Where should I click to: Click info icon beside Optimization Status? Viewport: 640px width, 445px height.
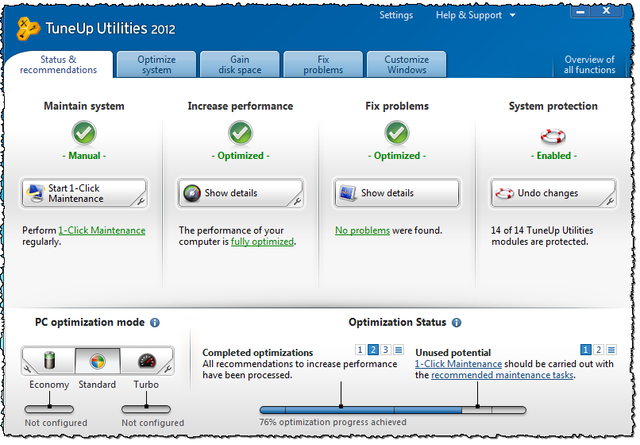point(456,323)
